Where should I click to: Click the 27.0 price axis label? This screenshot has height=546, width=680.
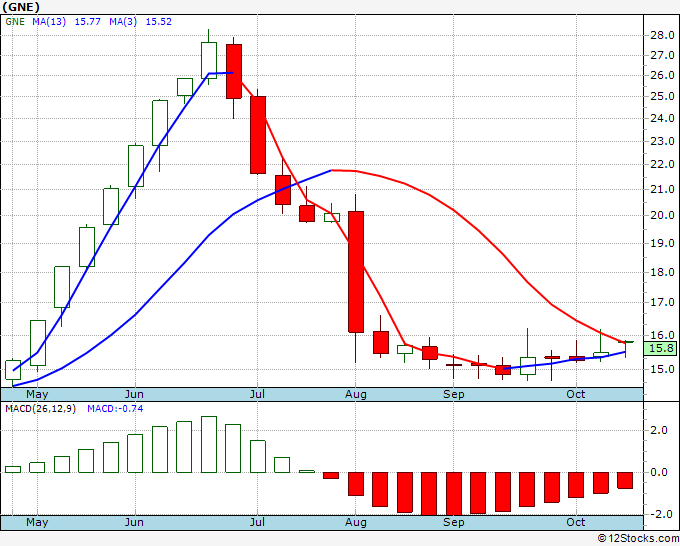click(x=662, y=56)
